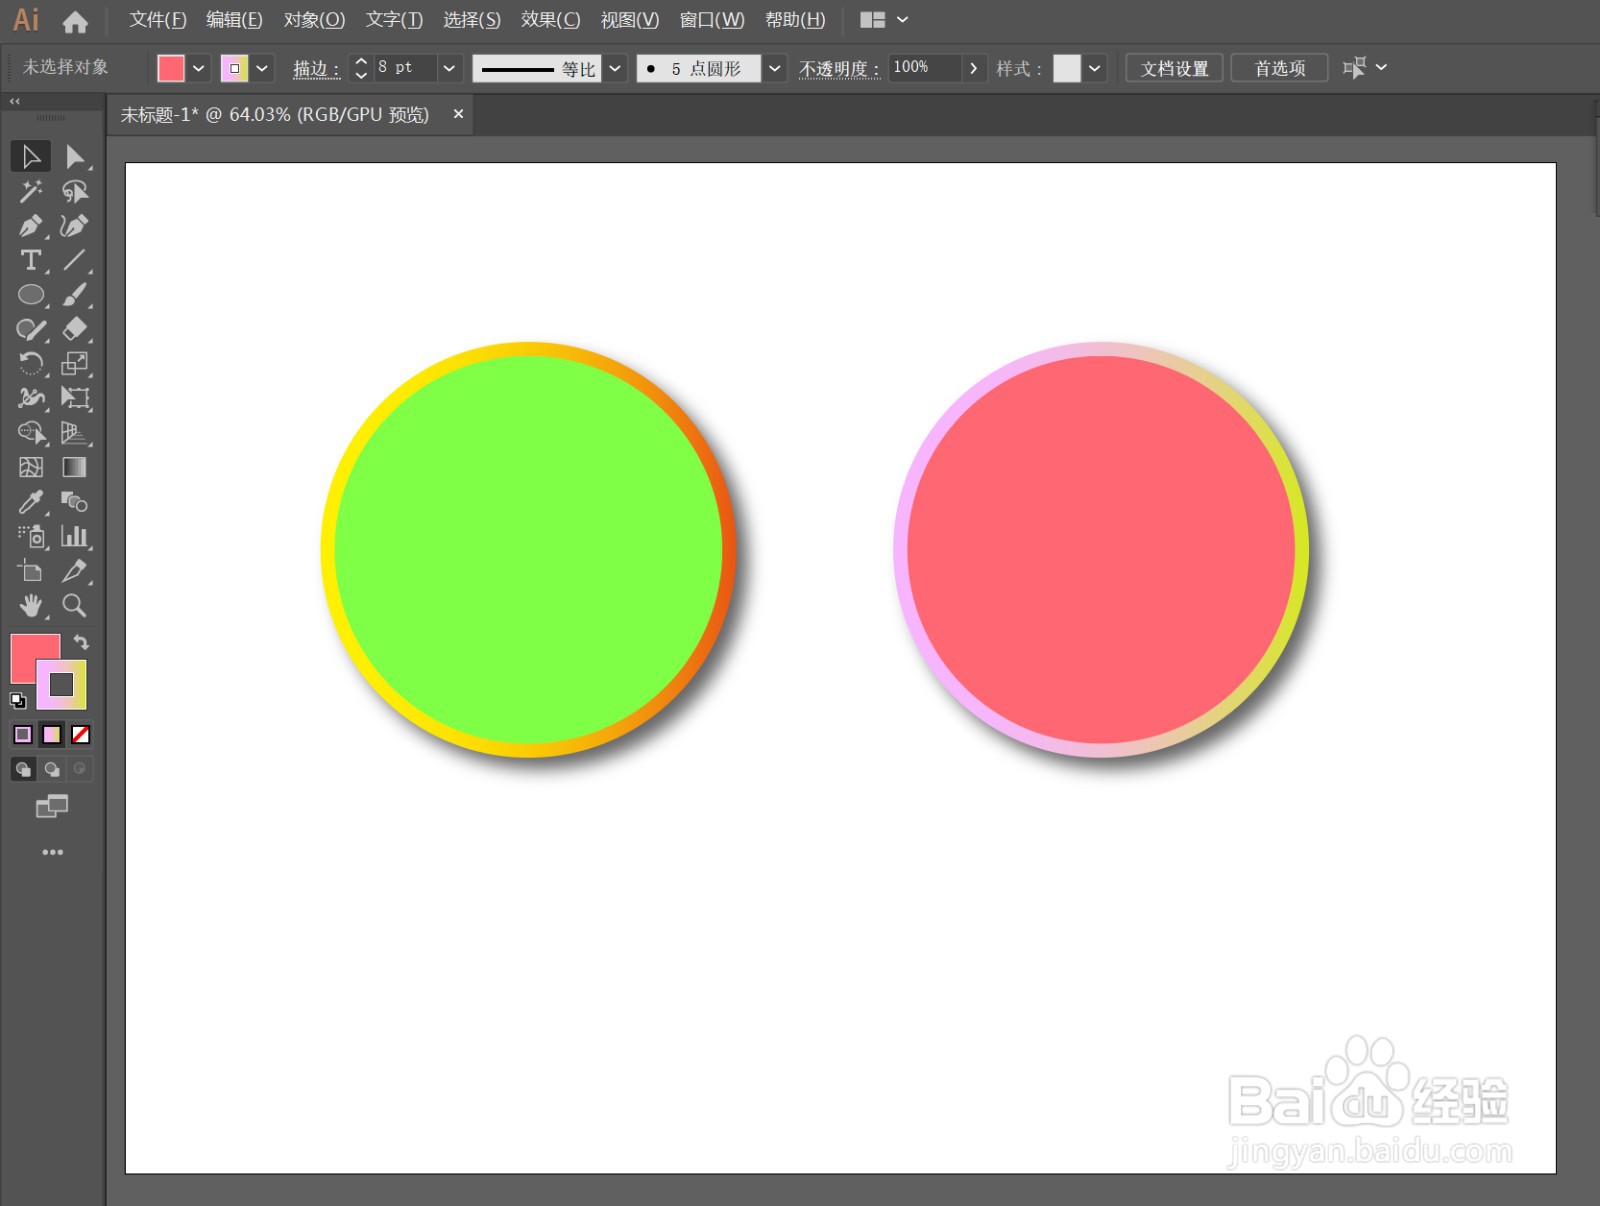Open the 不透明度 opacity panel link

pos(839,69)
